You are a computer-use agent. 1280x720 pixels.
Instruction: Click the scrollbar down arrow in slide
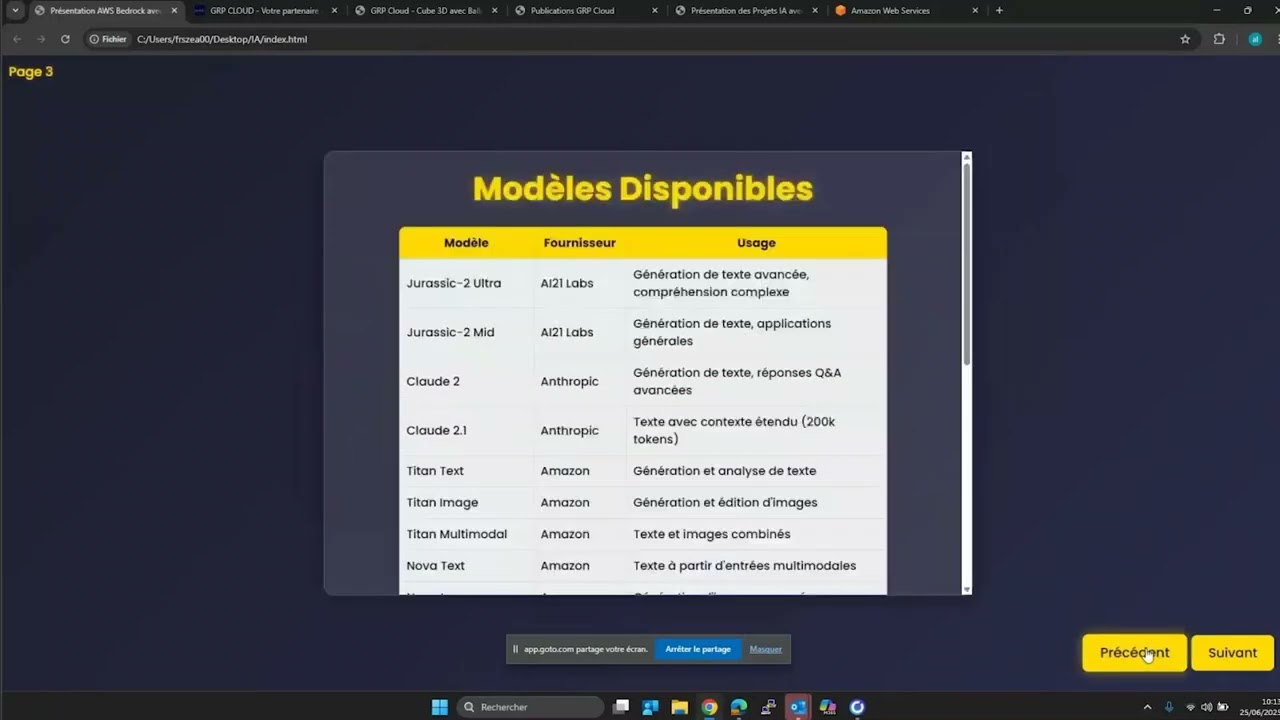(x=967, y=590)
